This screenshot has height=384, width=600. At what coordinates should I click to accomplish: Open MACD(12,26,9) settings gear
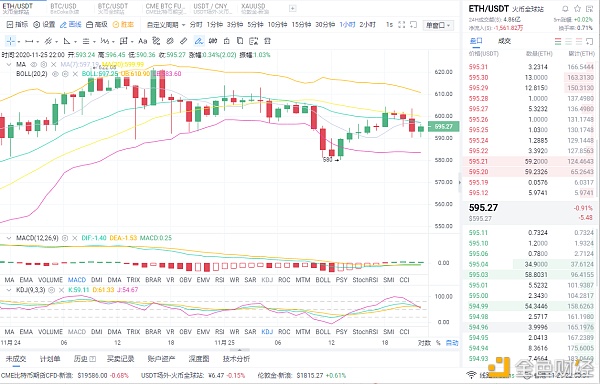pyautogui.click(x=65, y=238)
